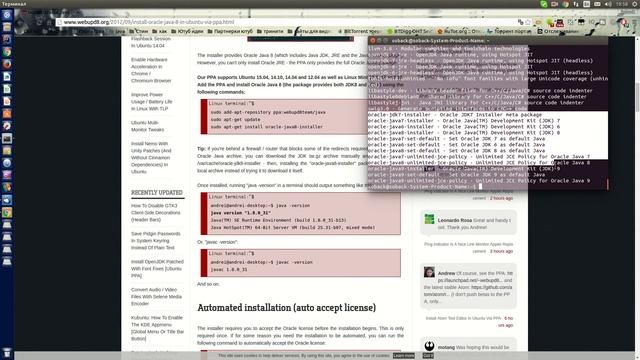This screenshot has width=640, height=360.
Task: Click motang's comment avatar
Action: [429, 347]
